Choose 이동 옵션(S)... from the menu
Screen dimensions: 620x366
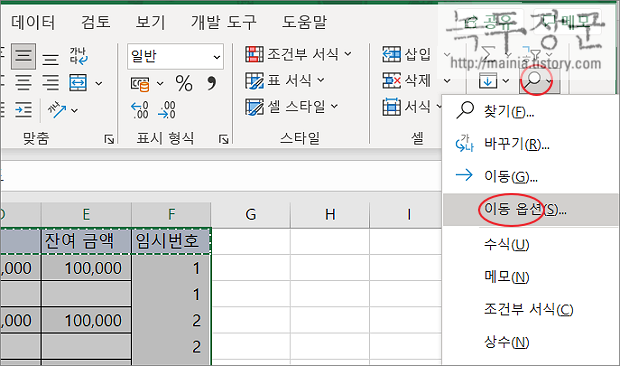point(530,209)
